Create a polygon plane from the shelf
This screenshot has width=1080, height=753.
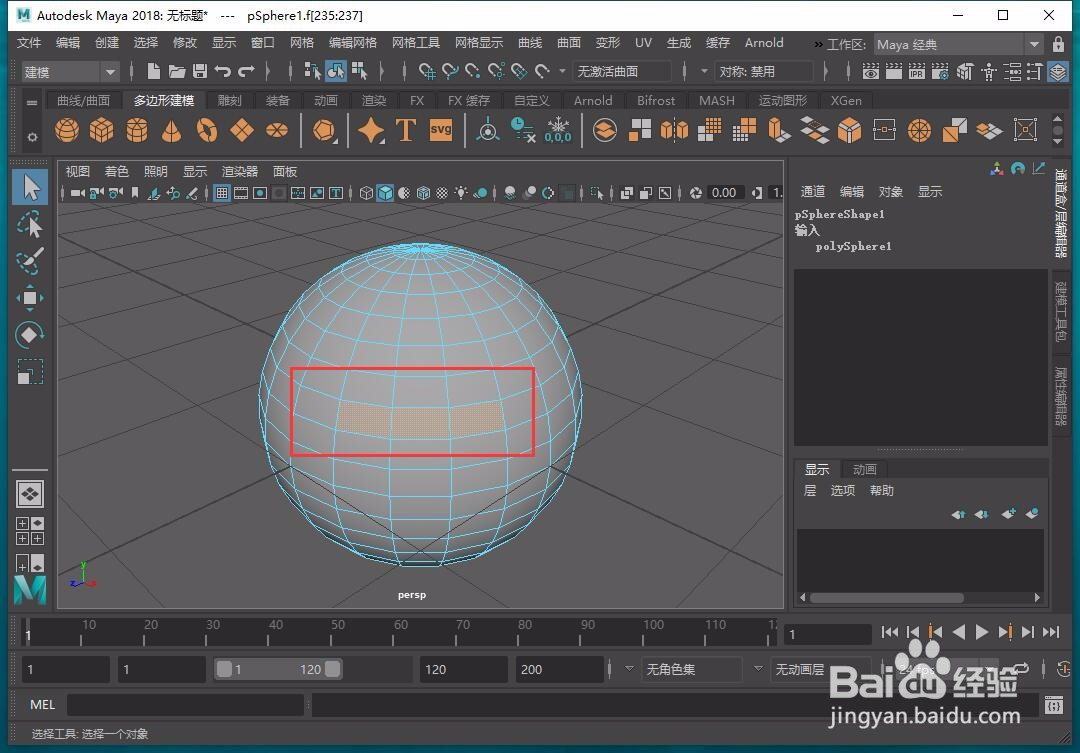point(242,130)
